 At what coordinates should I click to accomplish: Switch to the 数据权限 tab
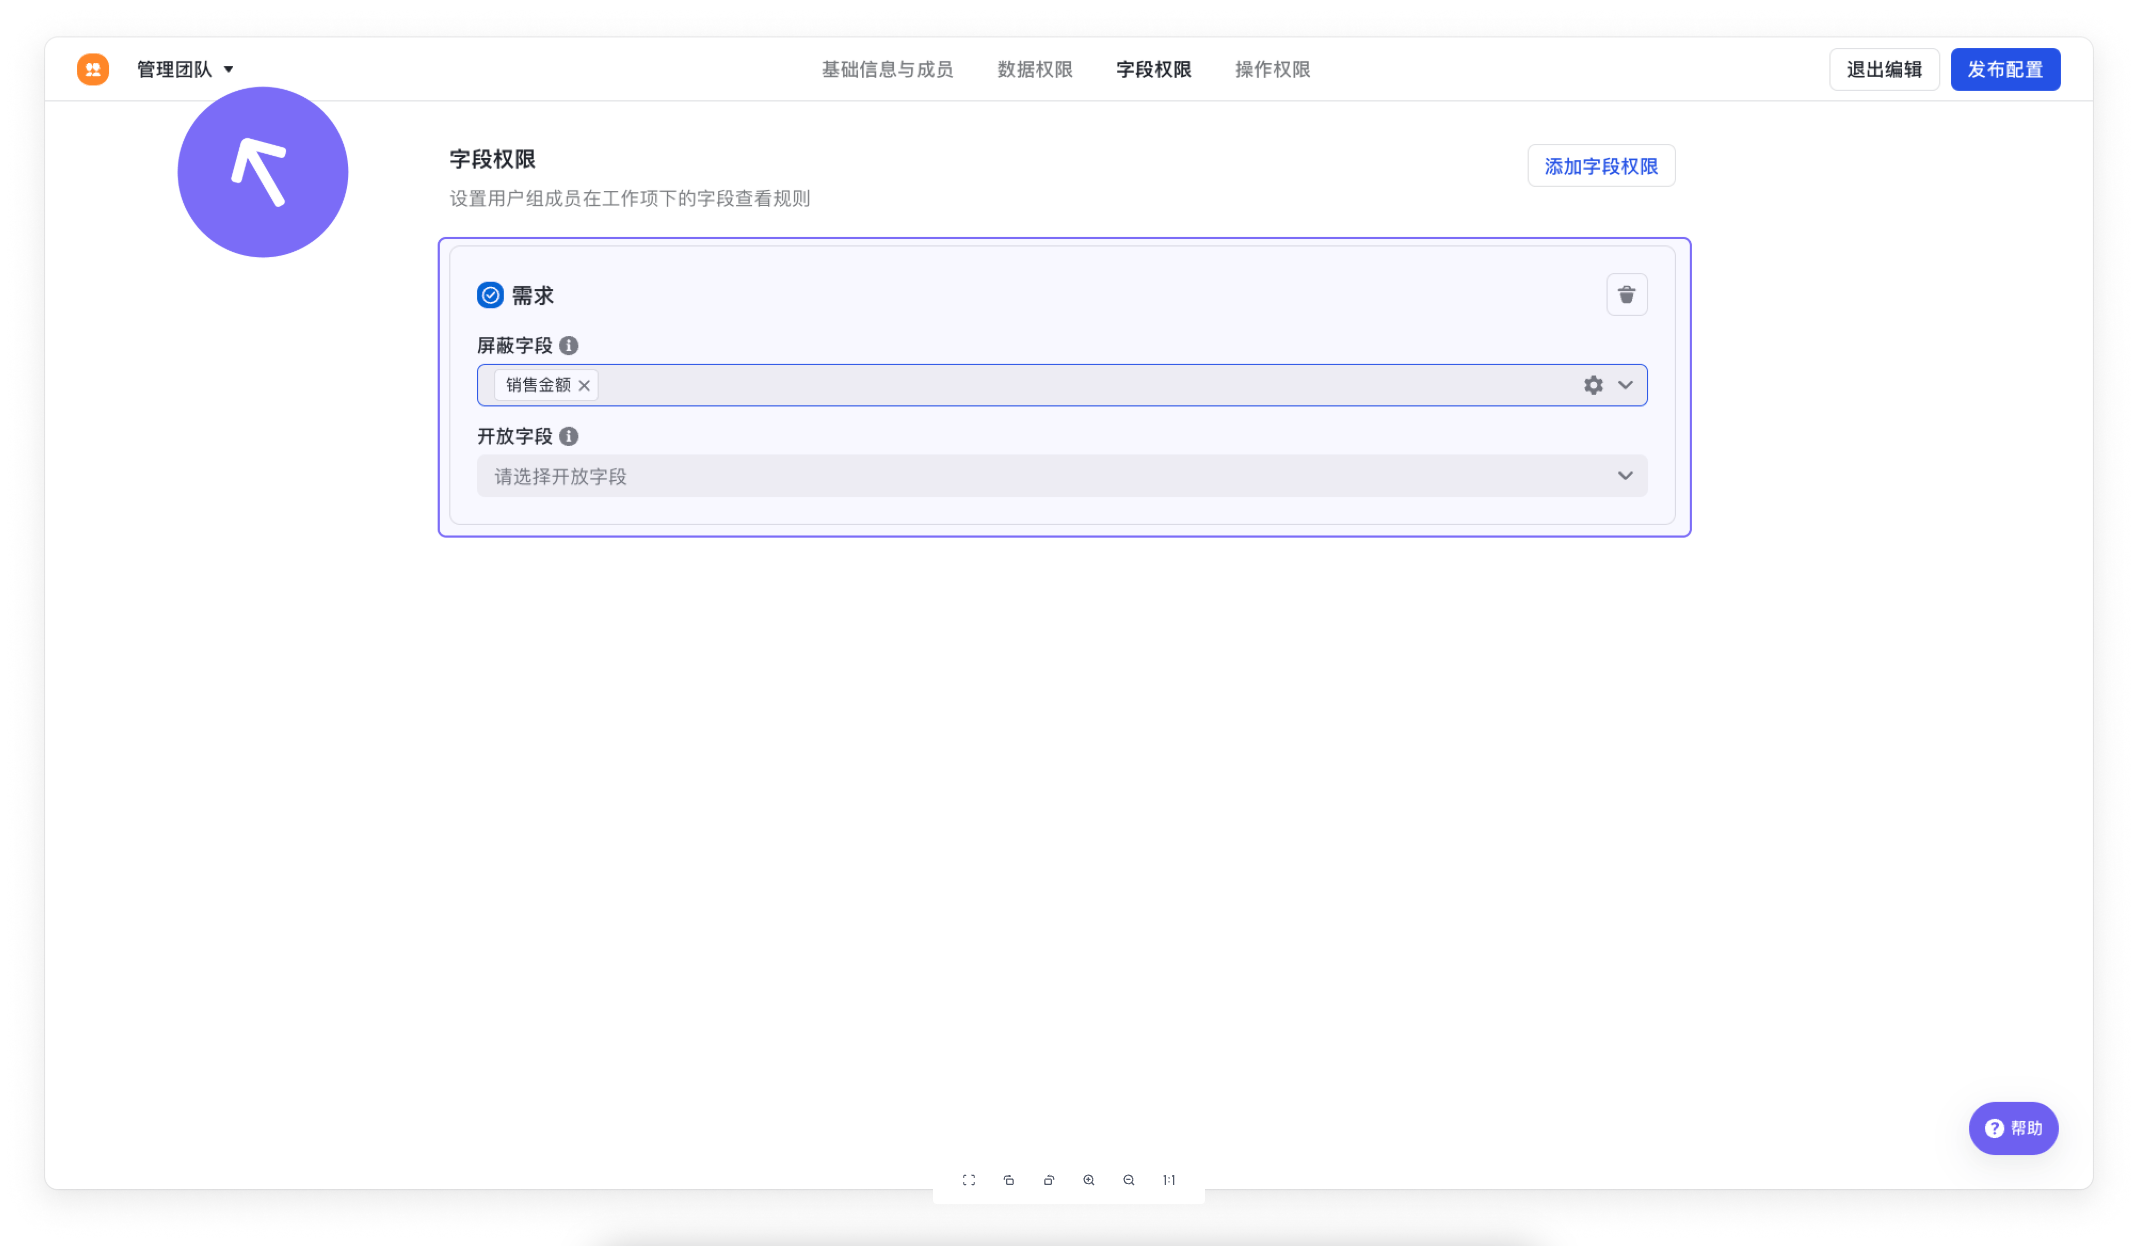pyautogui.click(x=1035, y=69)
